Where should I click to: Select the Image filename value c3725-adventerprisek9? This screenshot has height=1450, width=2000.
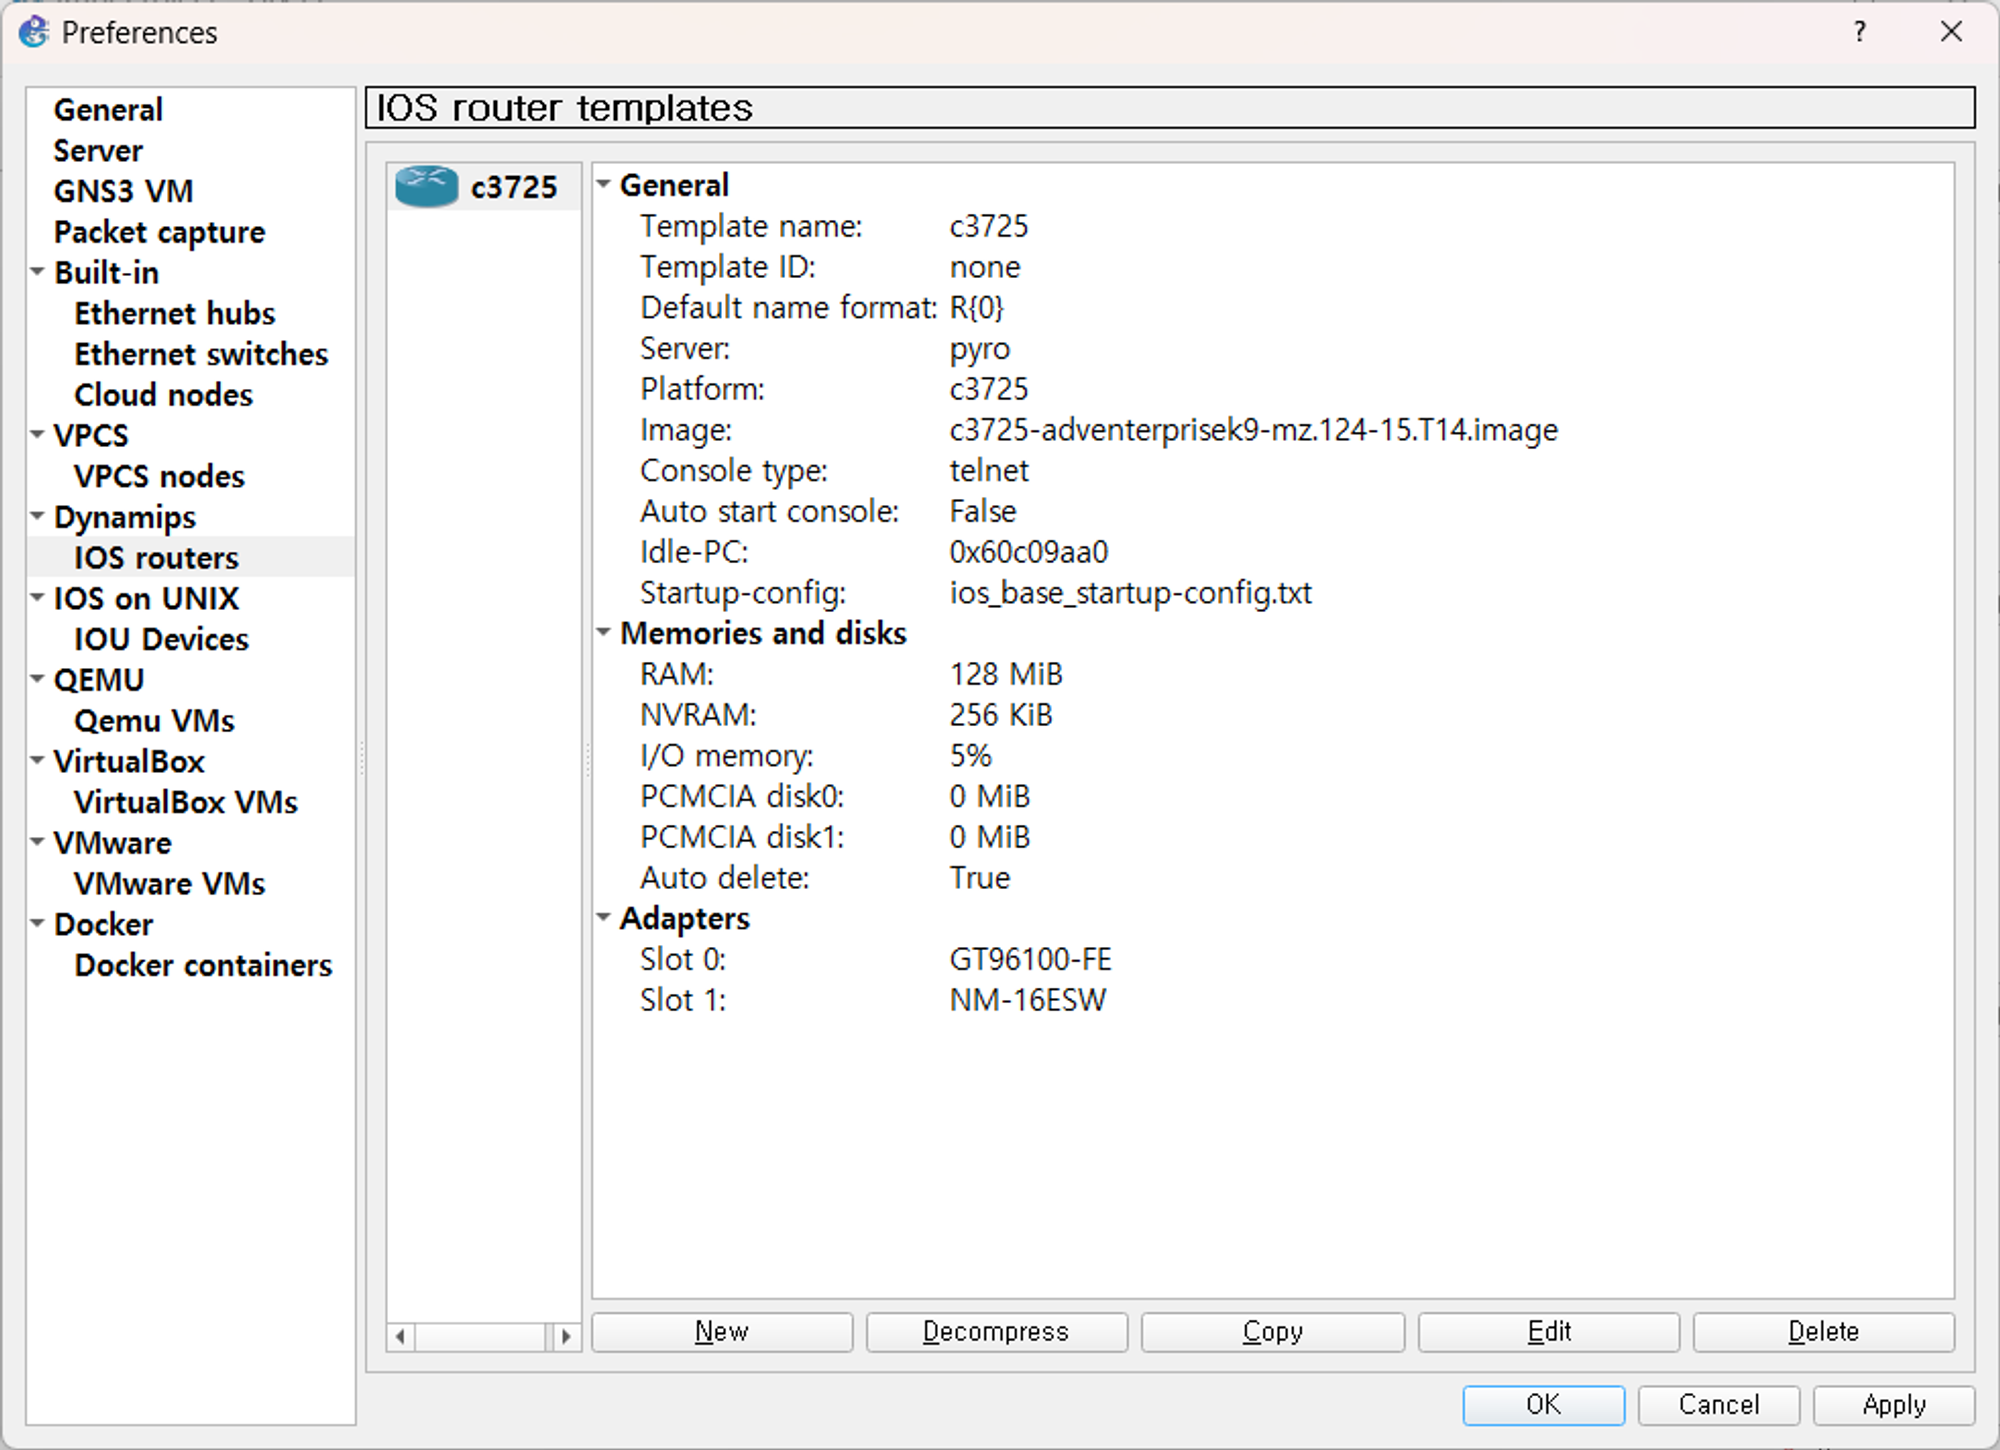pyautogui.click(x=1253, y=430)
